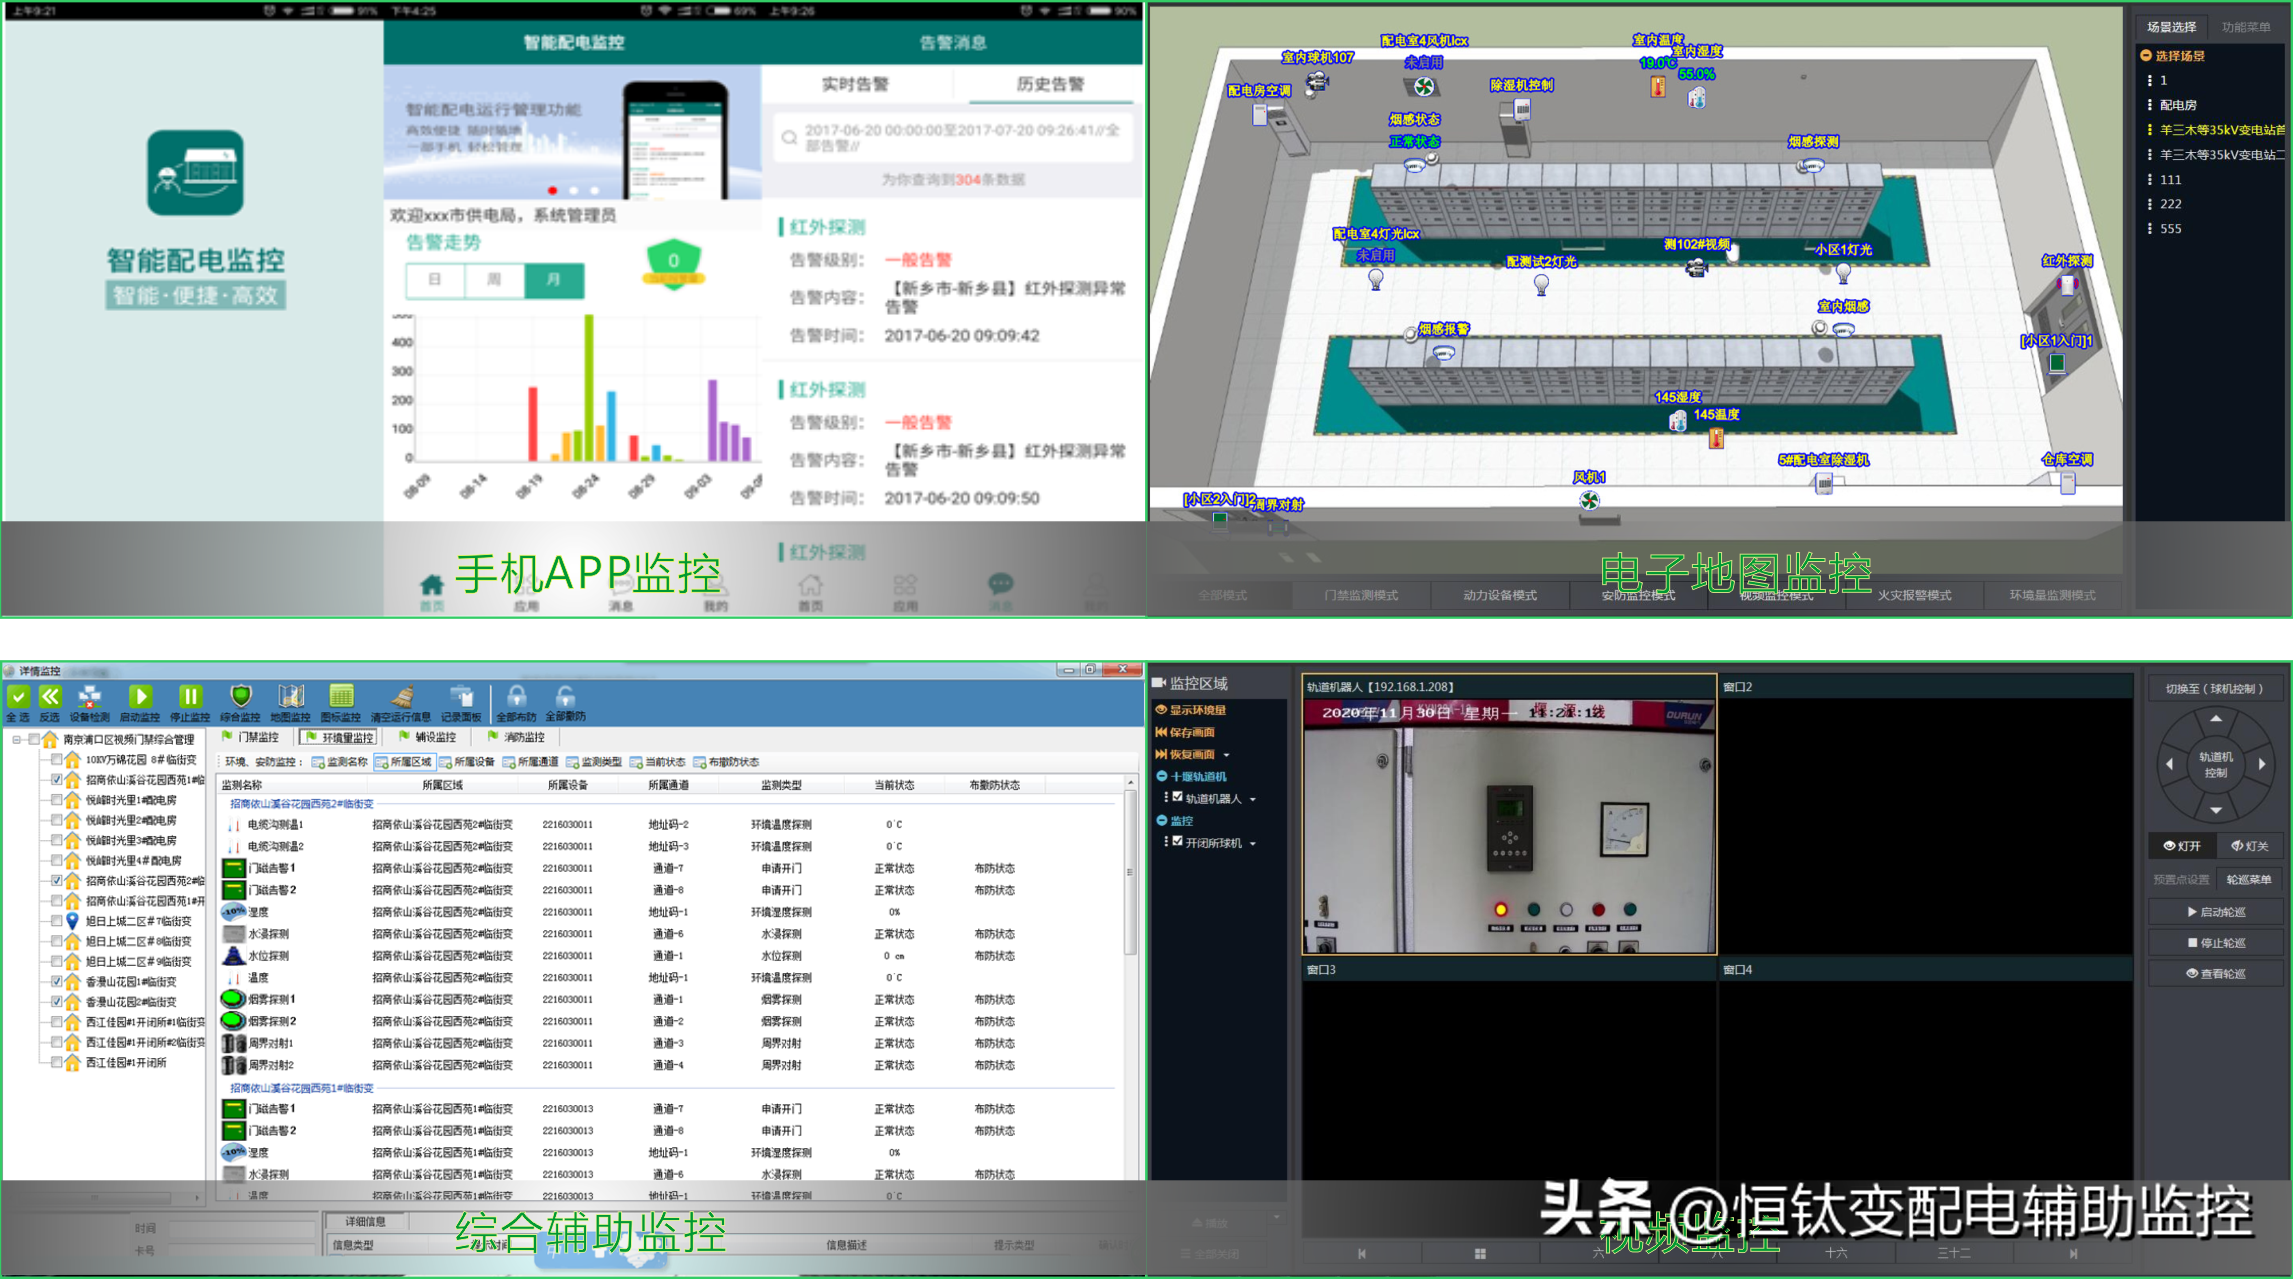
Task: Collapse the 监控 group in 监控区域
Action: coord(1161,820)
